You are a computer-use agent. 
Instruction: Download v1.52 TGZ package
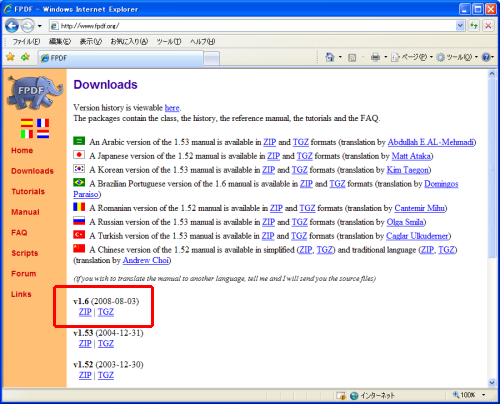(x=106, y=375)
